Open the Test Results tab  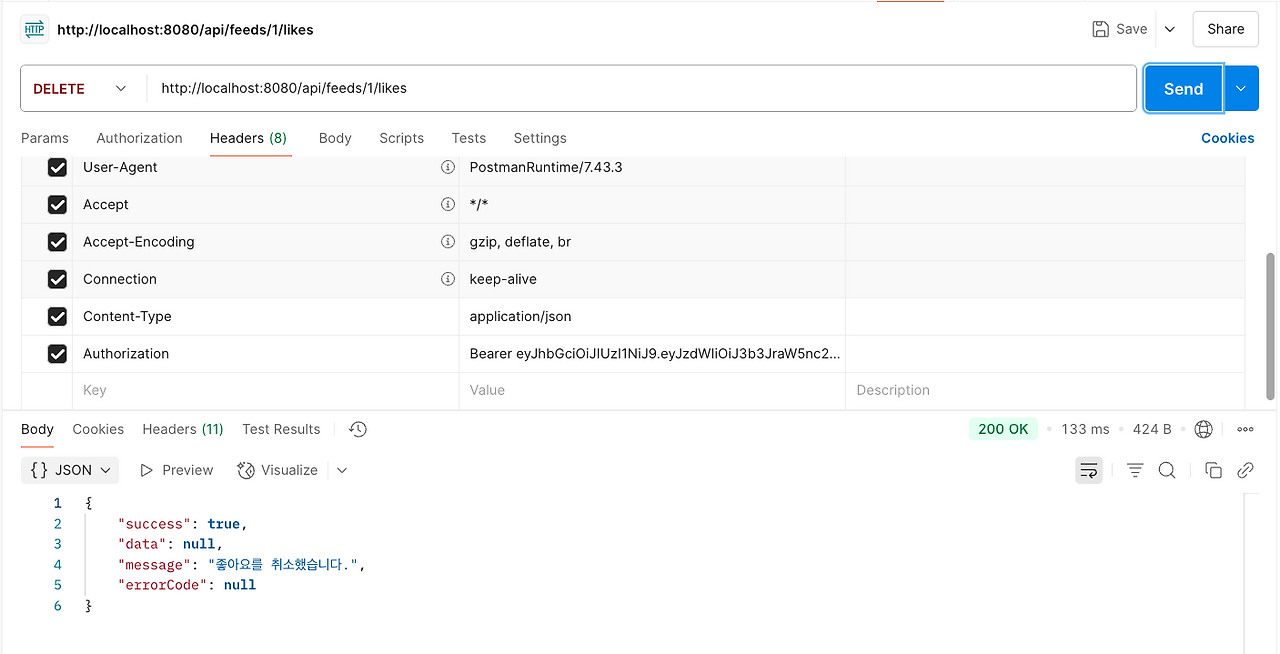point(281,429)
